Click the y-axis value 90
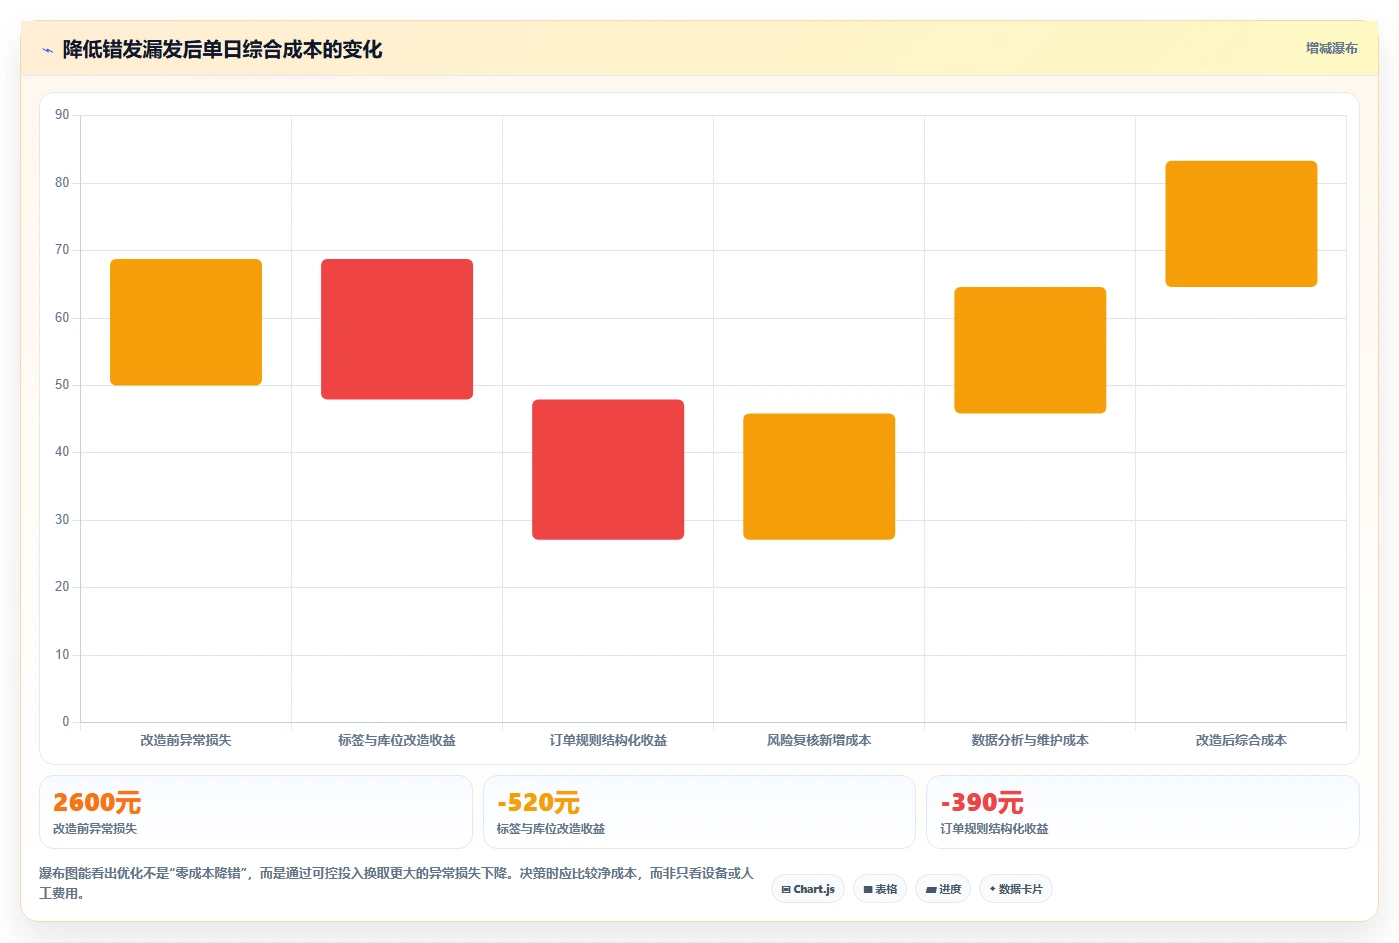Screen dimensions: 1399x943 [62, 115]
